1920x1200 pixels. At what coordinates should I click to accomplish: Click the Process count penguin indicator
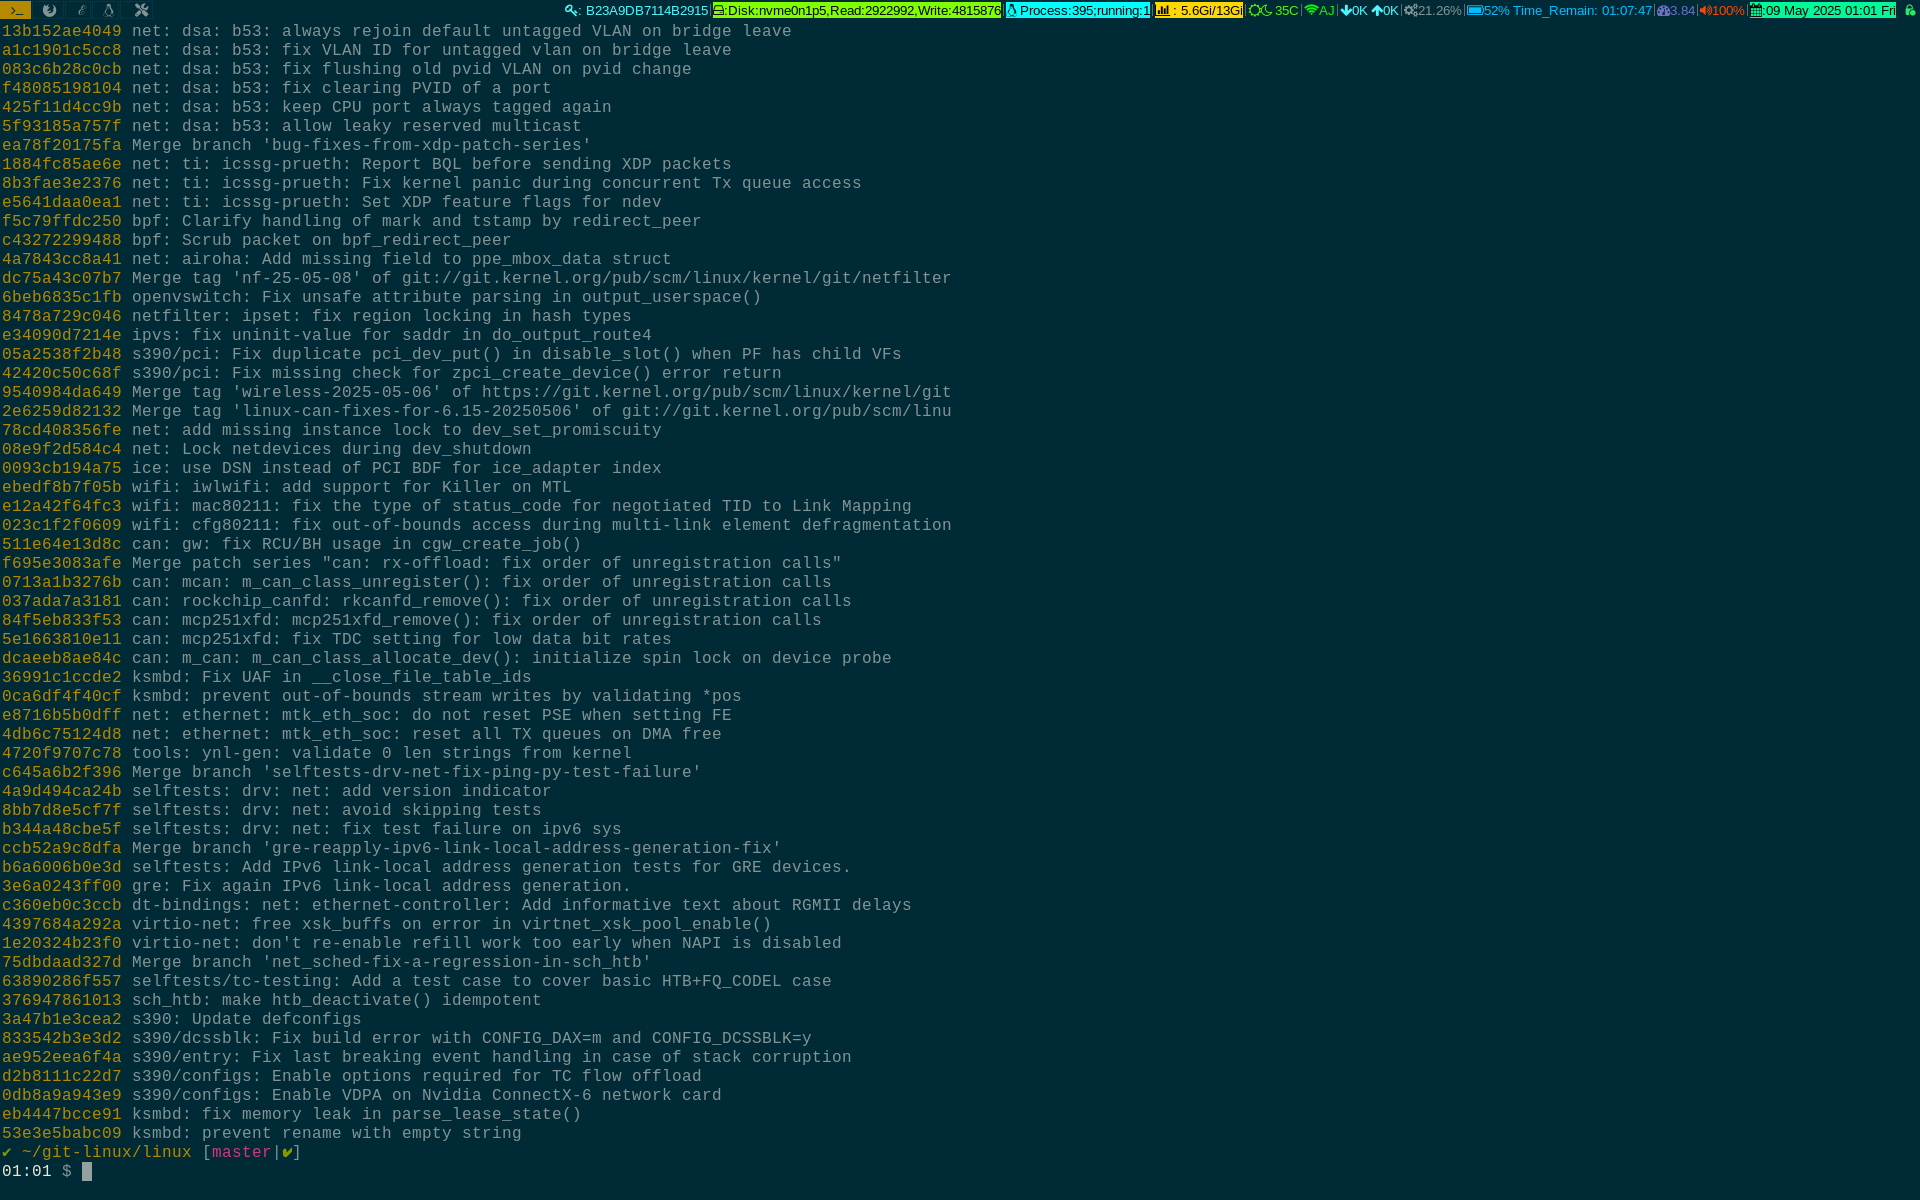(x=1078, y=10)
